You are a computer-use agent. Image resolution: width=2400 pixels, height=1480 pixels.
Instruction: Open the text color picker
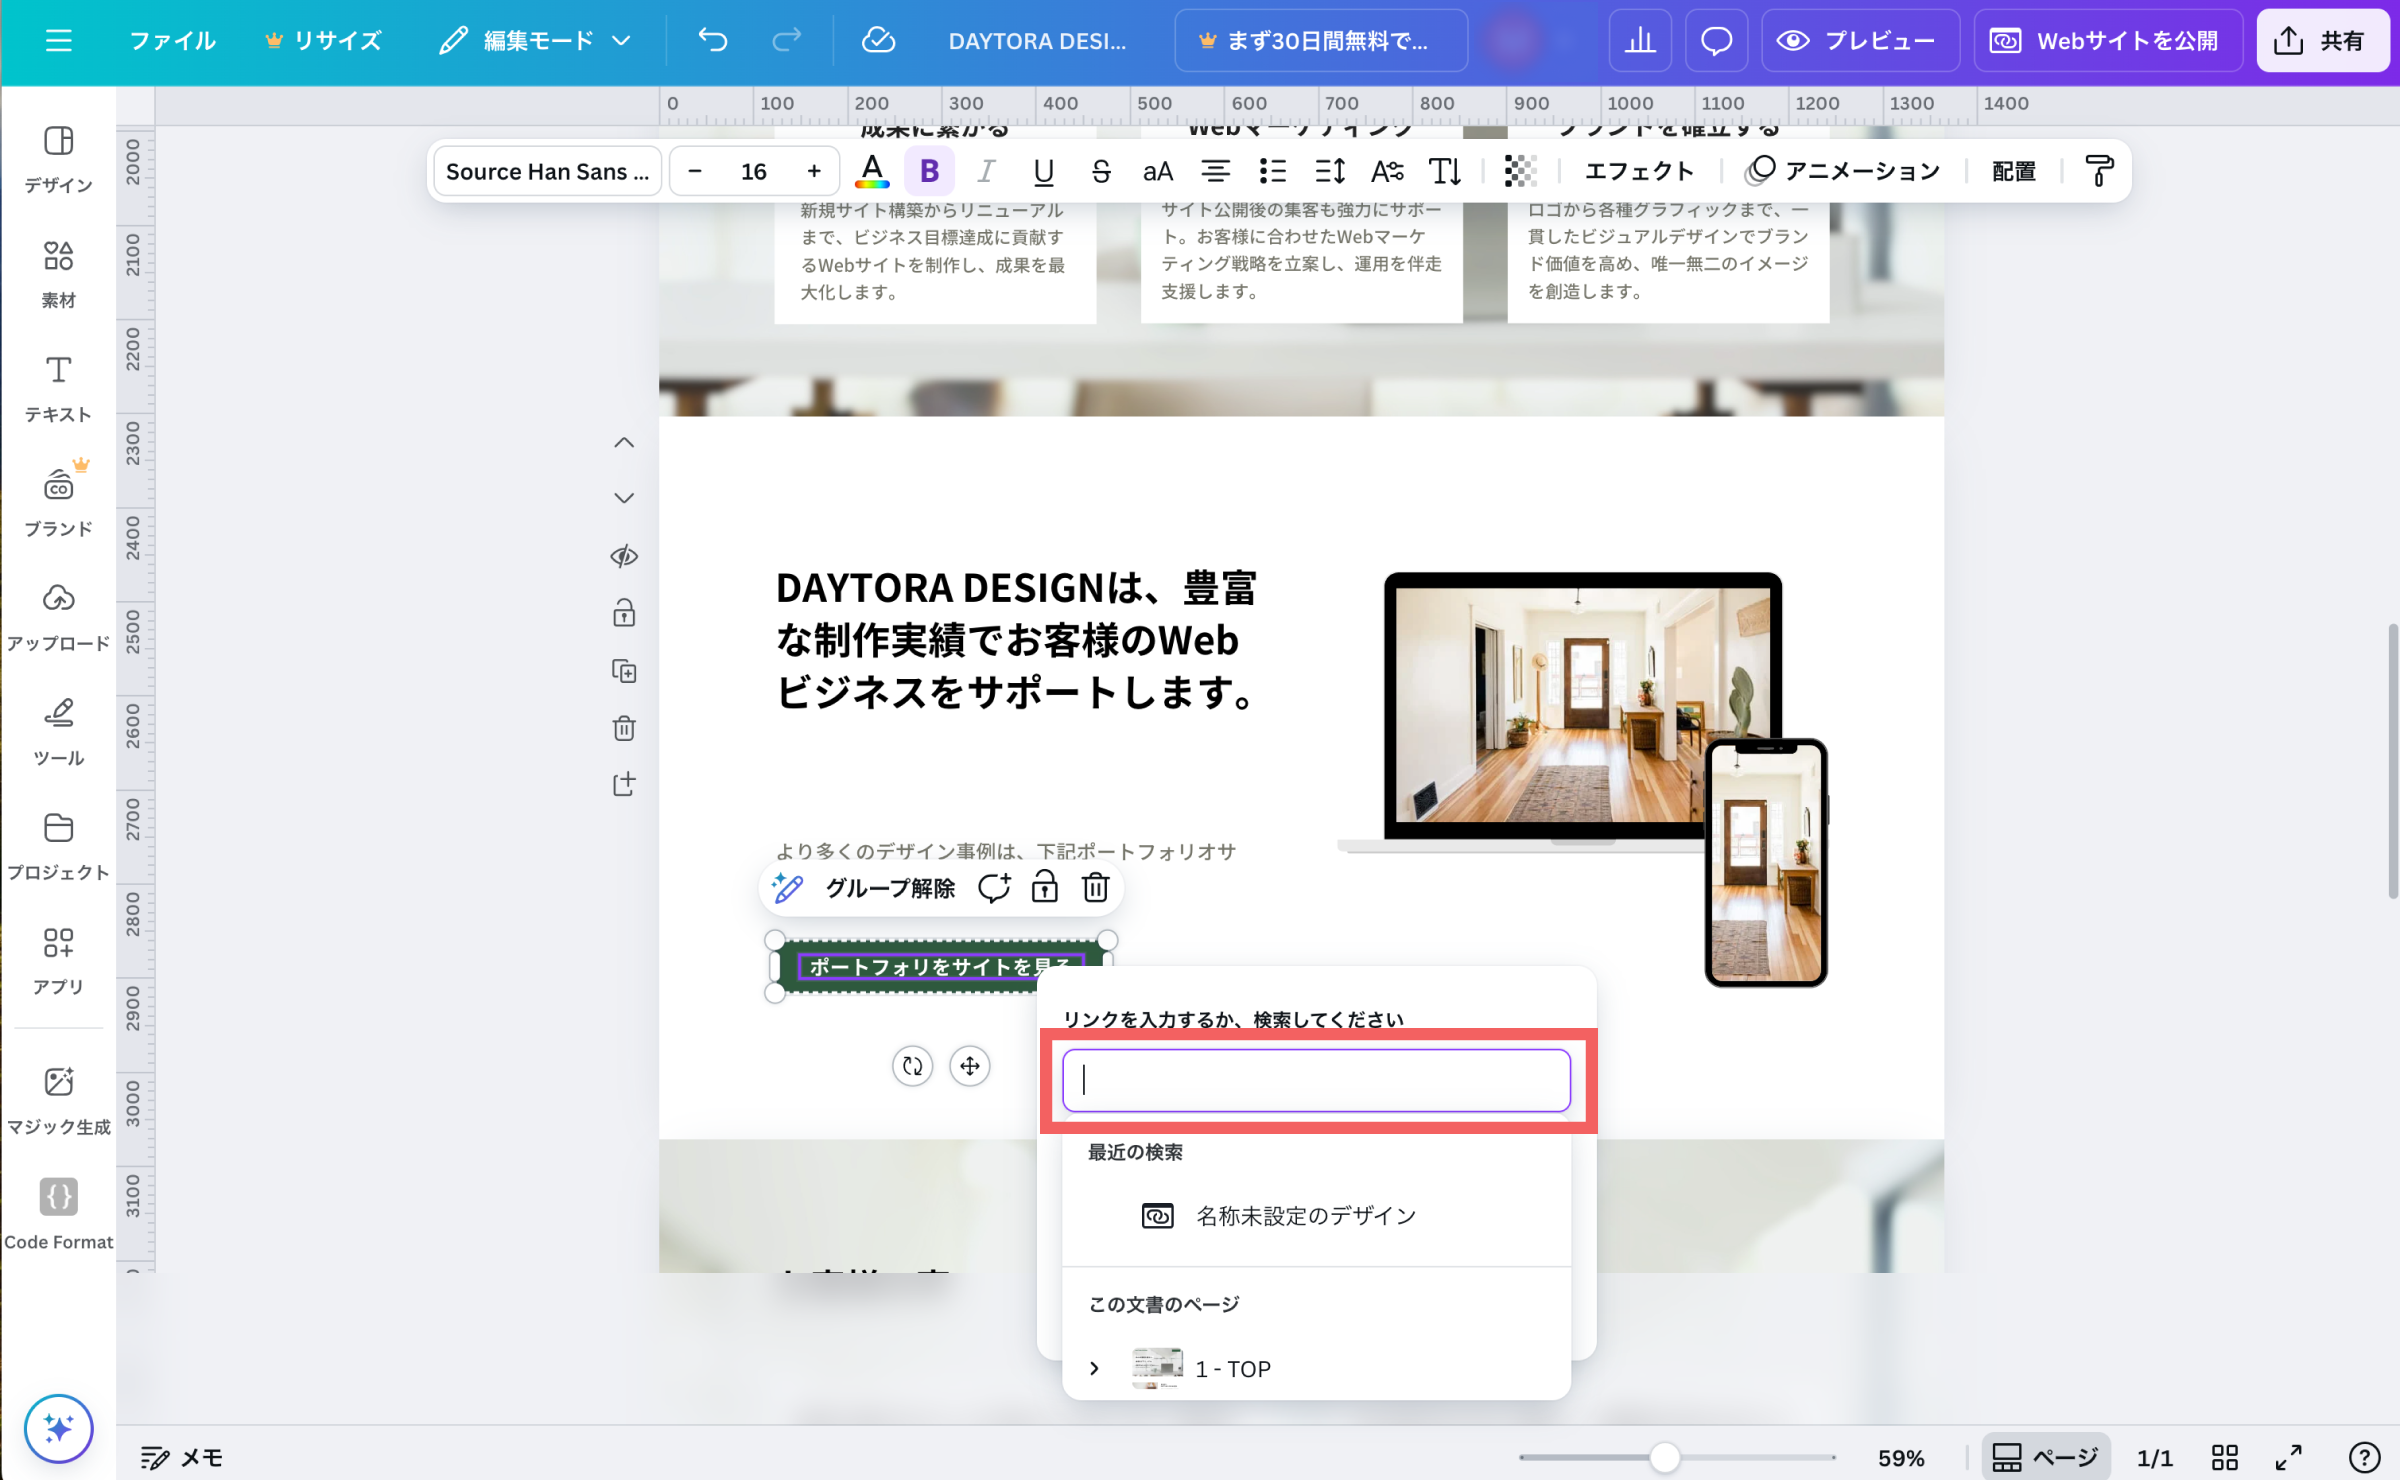pyautogui.click(x=872, y=171)
